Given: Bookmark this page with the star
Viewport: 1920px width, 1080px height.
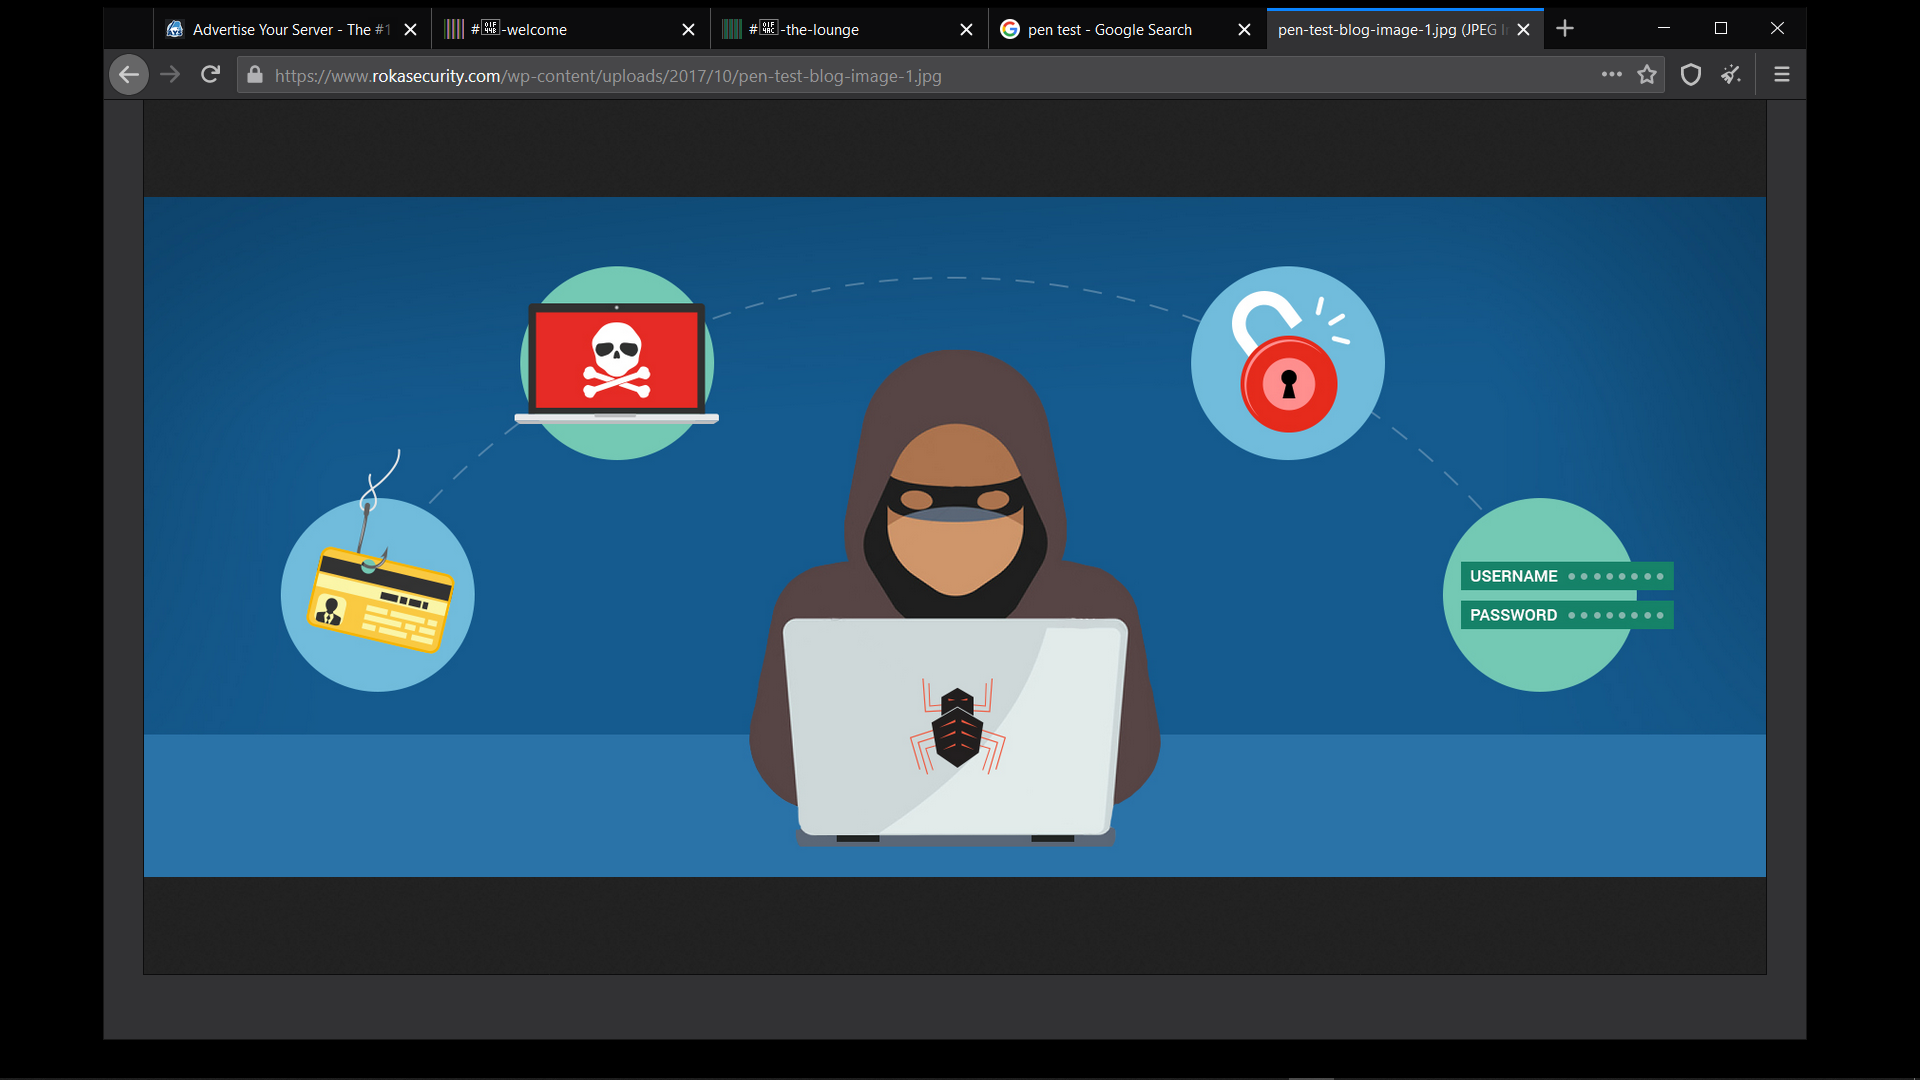Looking at the screenshot, I should [x=1647, y=75].
